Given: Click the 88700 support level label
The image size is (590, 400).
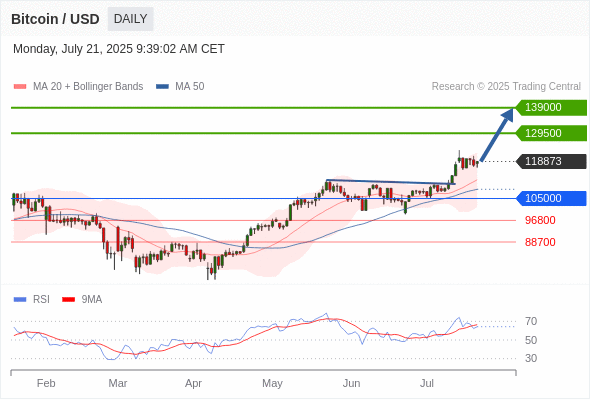Looking at the screenshot, I should pos(540,242).
